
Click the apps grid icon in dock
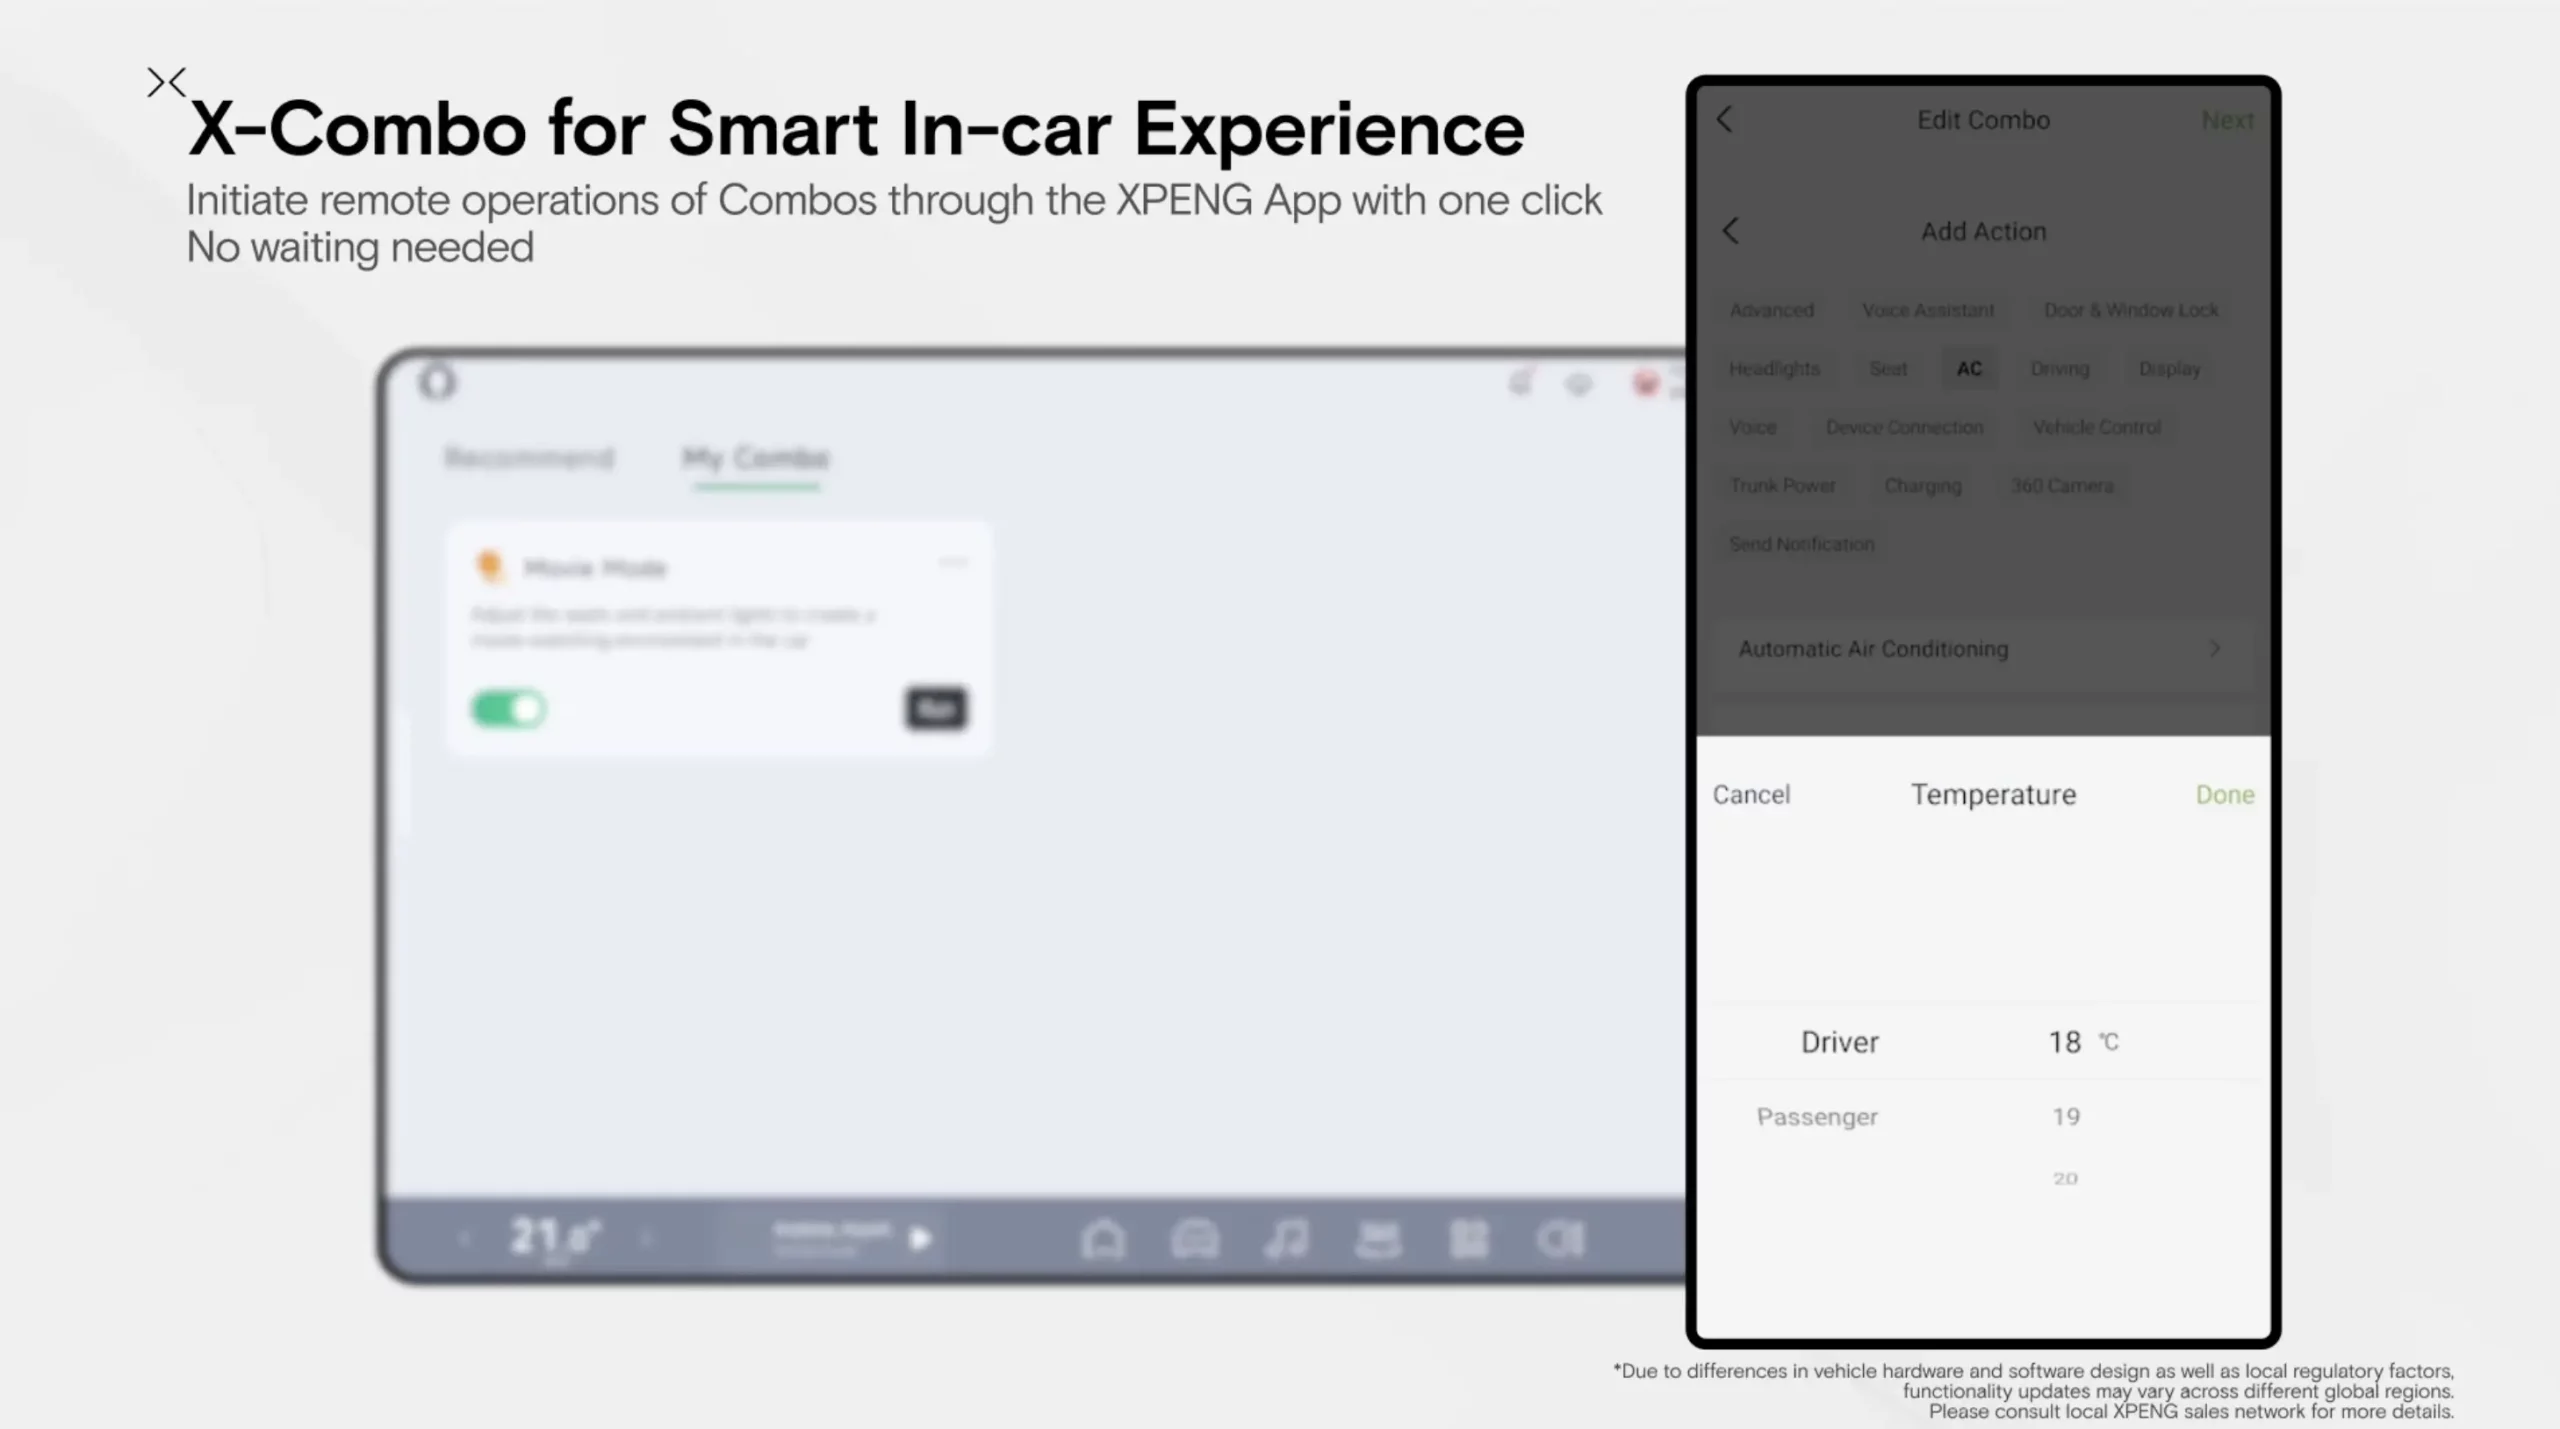tap(1469, 1240)
